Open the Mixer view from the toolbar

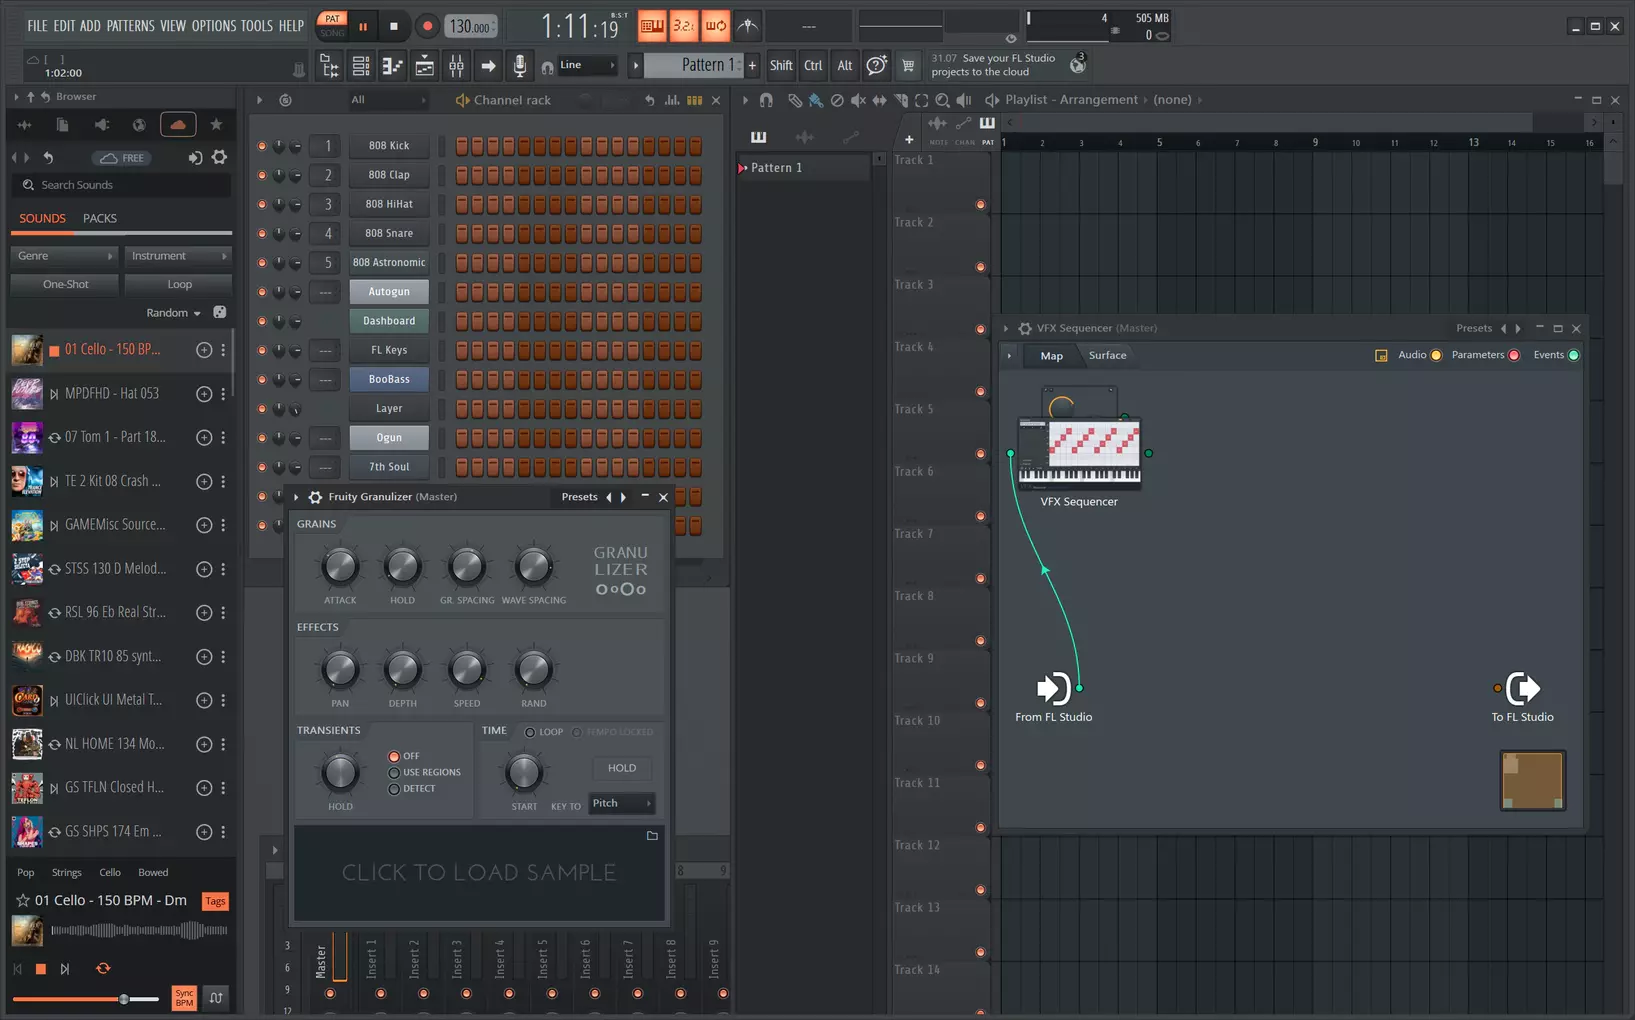coord(456,66)
